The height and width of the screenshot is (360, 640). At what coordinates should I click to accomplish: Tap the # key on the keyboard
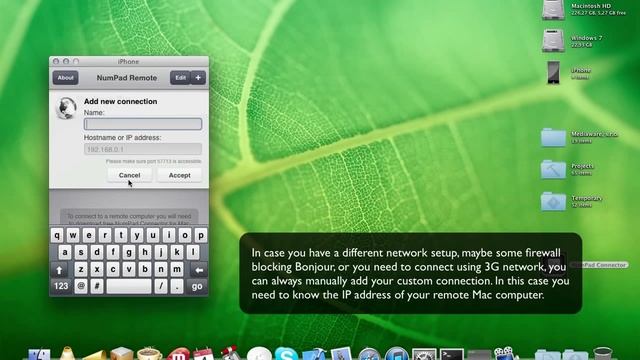tap(97, 286)
